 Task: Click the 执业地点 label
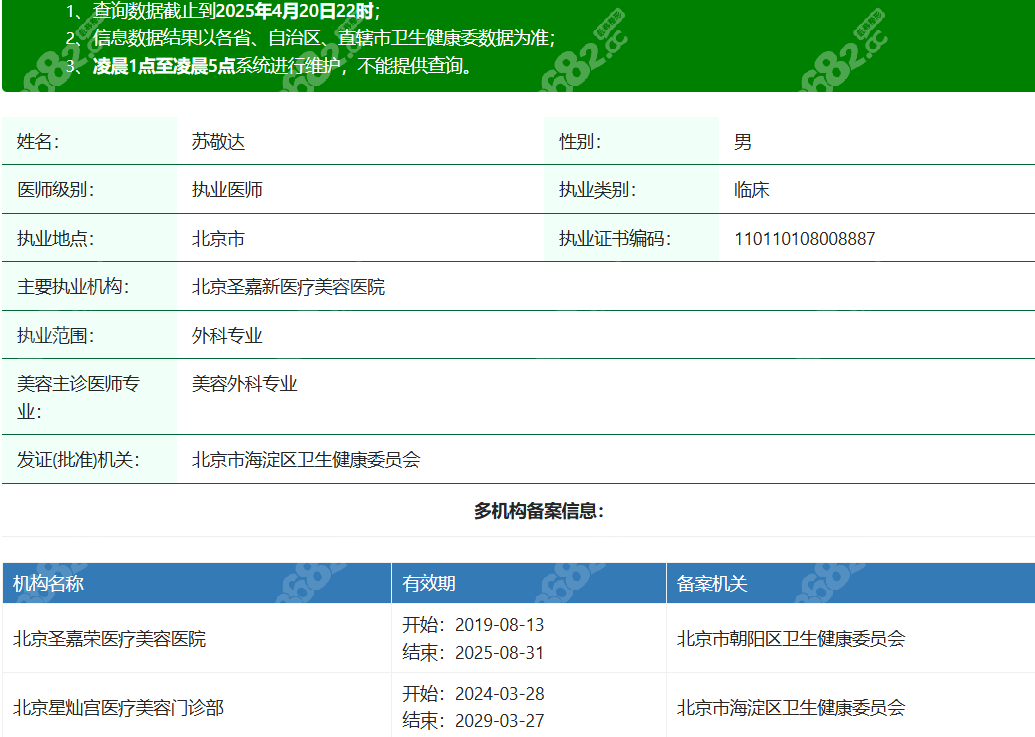(x=55, y=239)
